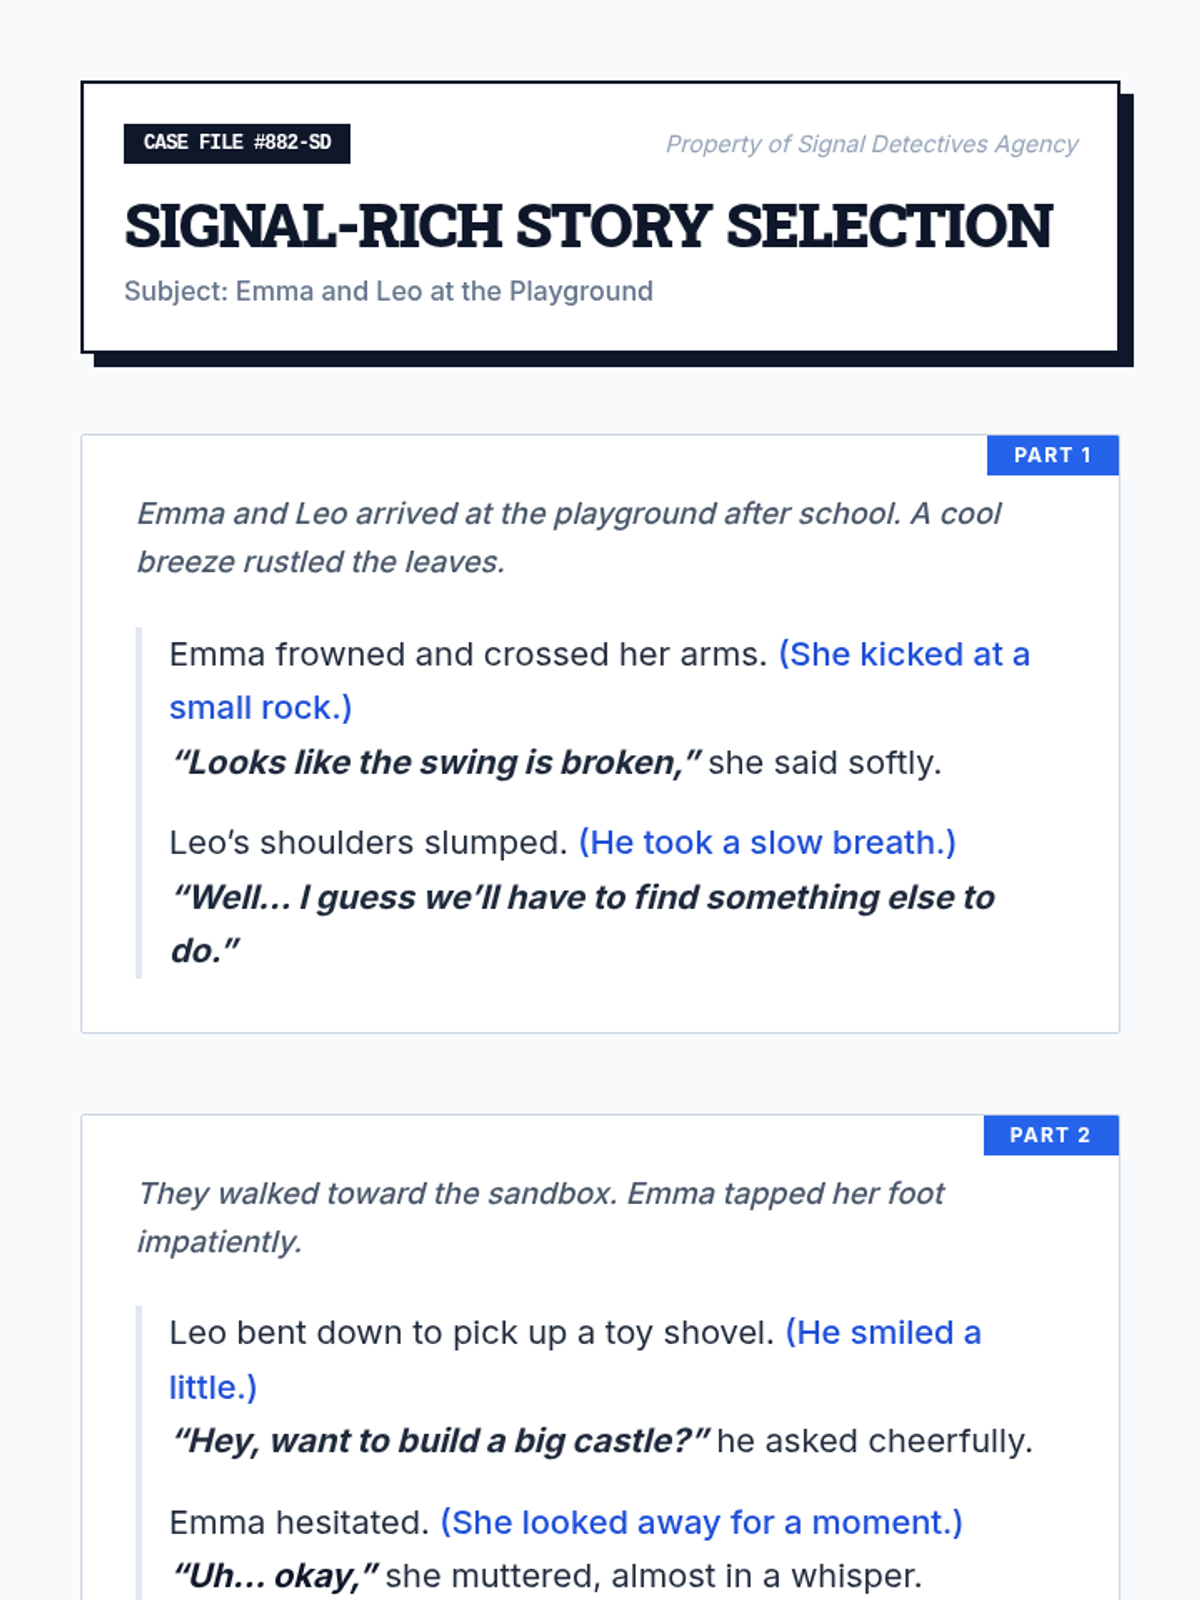Click the quote 'Hey, want to build a big castle?'
The width and height of the screenshot is (1200, 1600).
tap(440, 1441)
